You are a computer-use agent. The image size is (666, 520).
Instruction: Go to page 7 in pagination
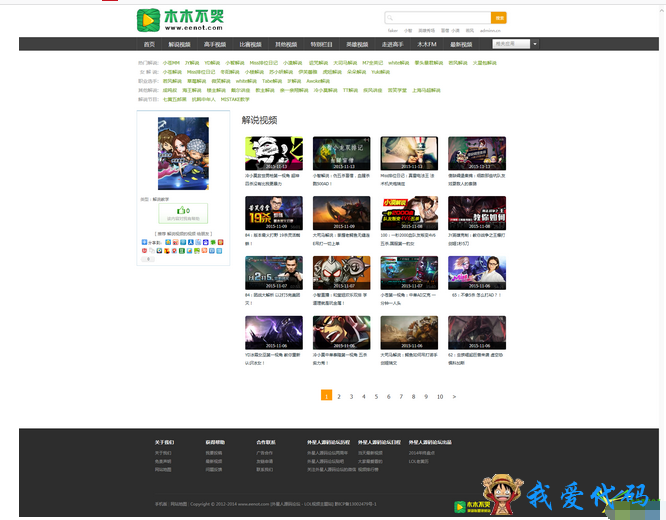[401, 396]
